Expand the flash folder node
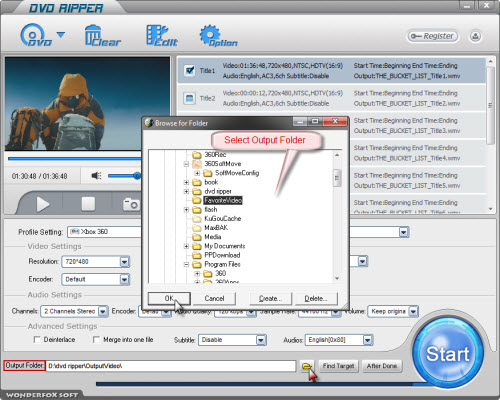Viewport: 500px width, 400px height. click(x=187, y=209)
